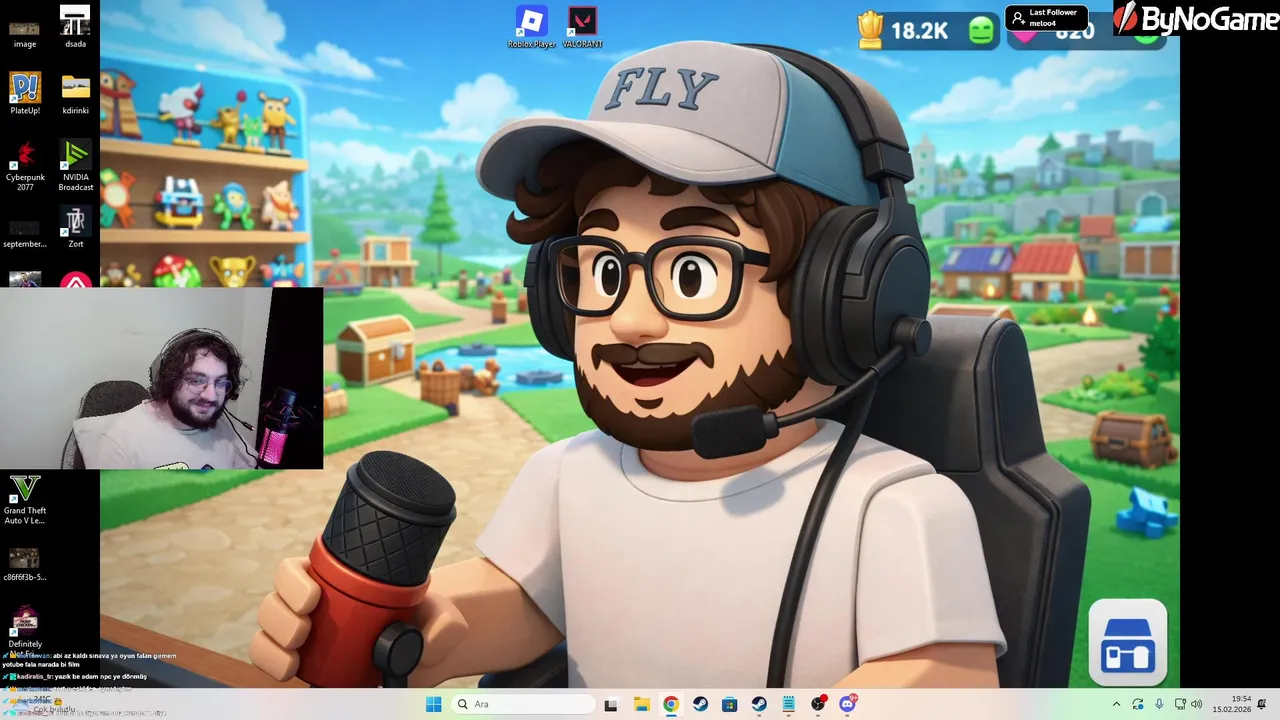Switch to OBS Studio in the taskbar
1280x720 pixels.
(x=819, y=704)
